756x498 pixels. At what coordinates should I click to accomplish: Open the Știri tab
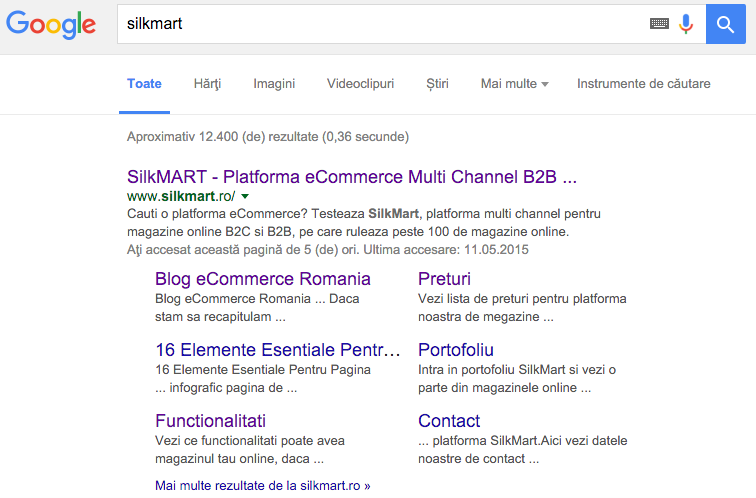pos(437,84)
